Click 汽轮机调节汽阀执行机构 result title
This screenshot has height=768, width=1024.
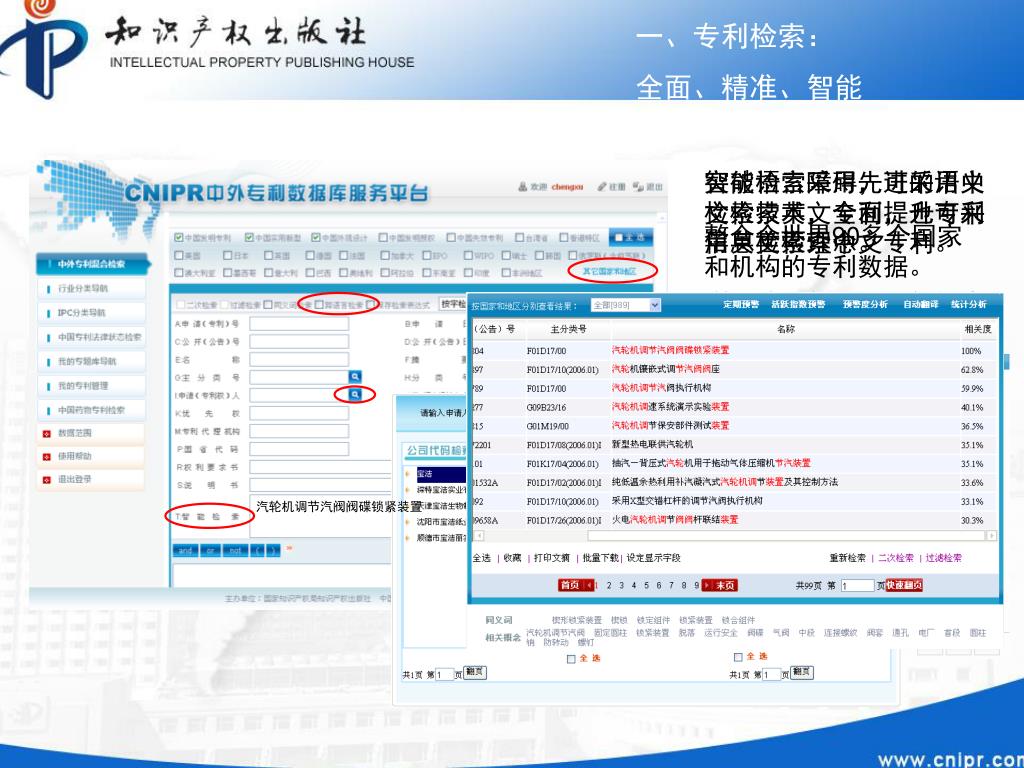pos(662,388)
